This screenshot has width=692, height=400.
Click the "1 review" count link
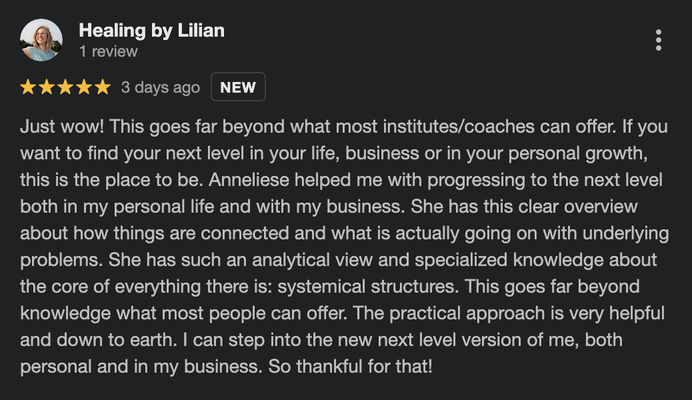[108, 51]
